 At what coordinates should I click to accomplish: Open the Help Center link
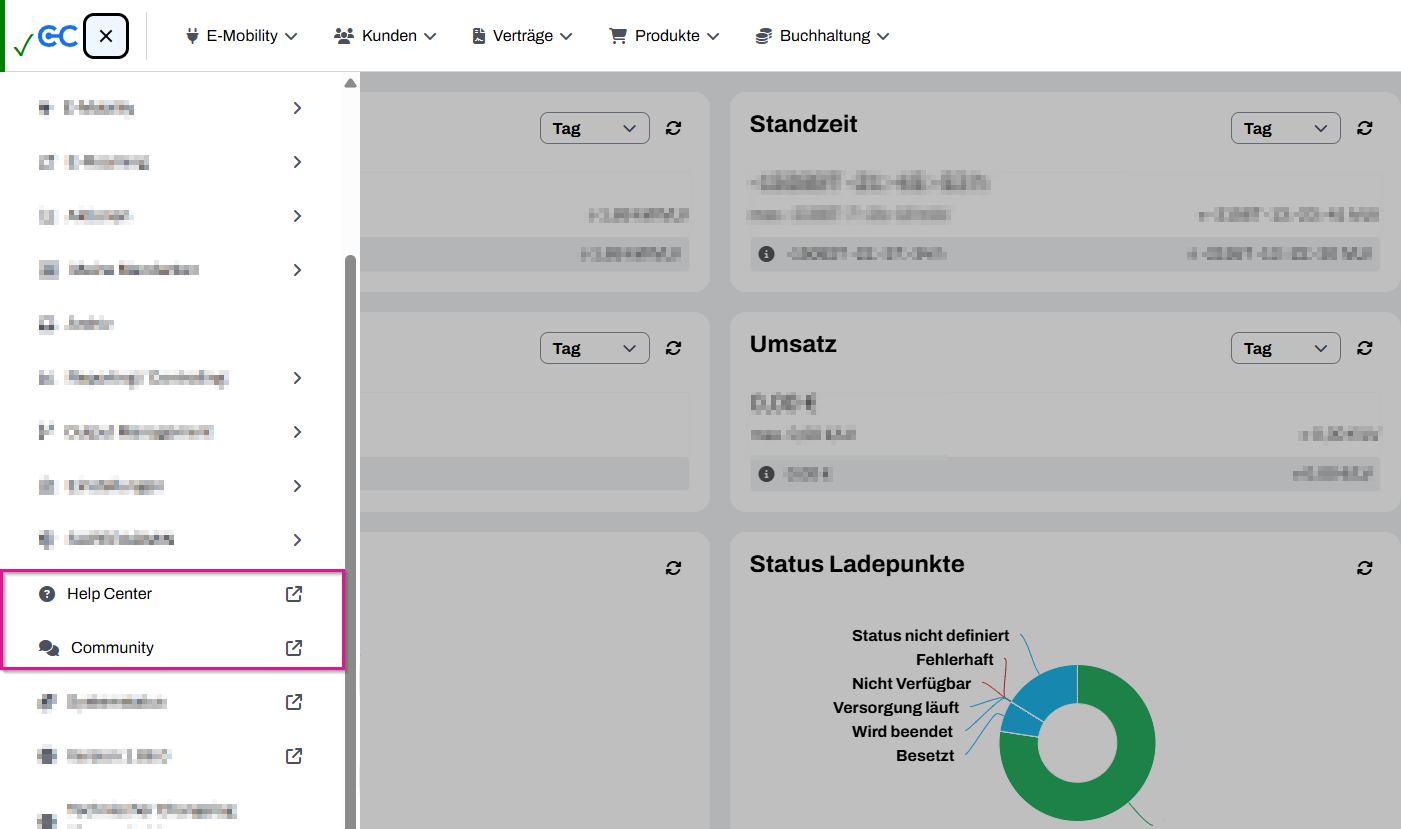(x=170, y=594)
